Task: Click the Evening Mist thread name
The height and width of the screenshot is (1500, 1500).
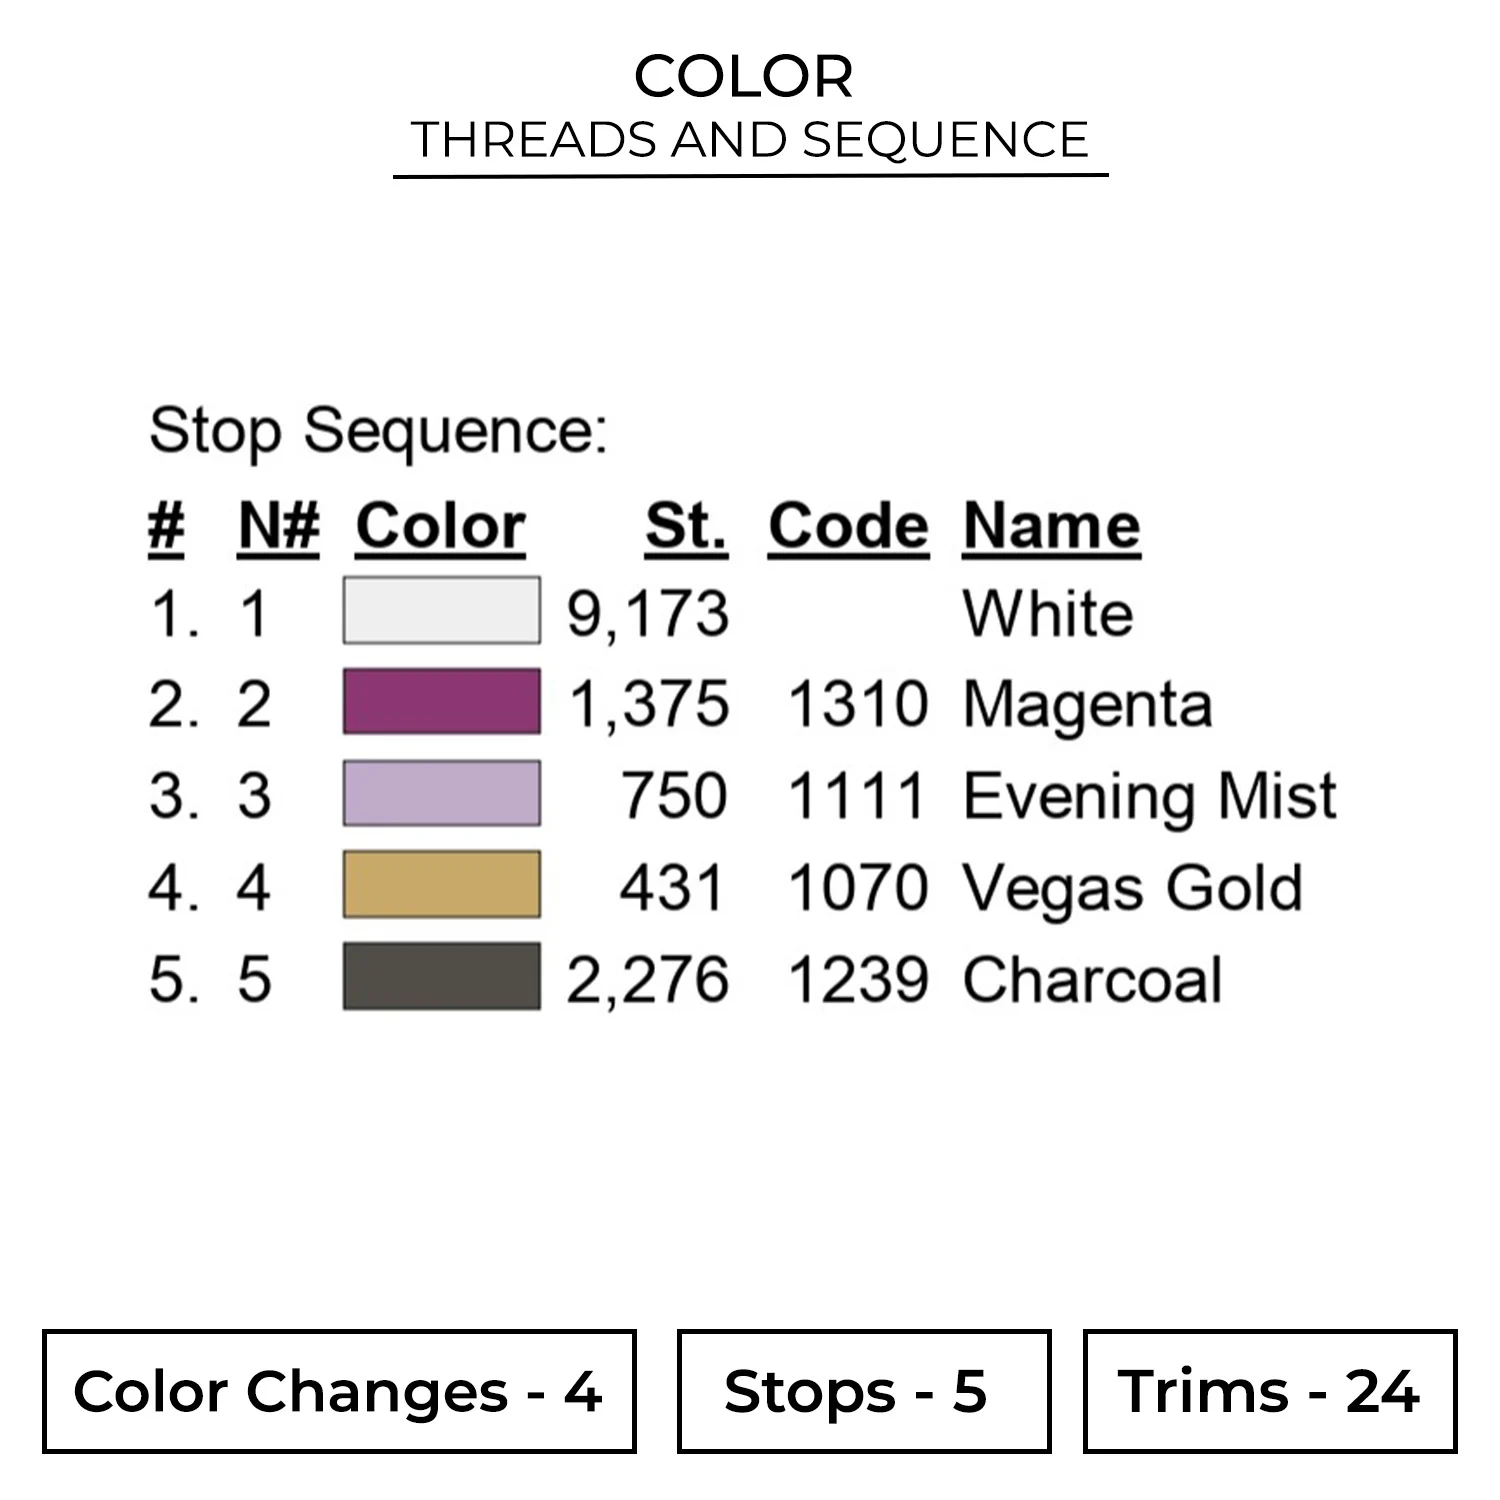Action: (1149, 796)
